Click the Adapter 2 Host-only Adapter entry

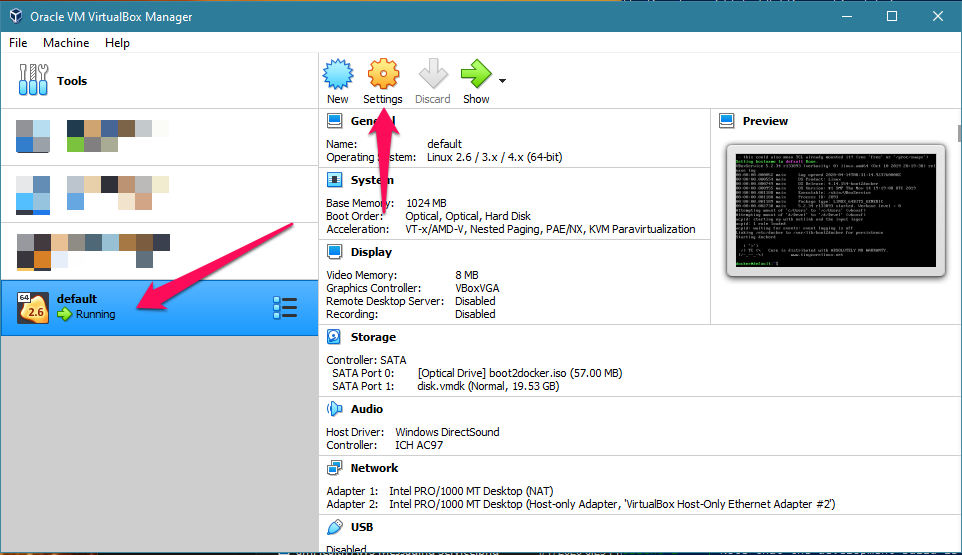pyautogui.click(x=612, y=504)
